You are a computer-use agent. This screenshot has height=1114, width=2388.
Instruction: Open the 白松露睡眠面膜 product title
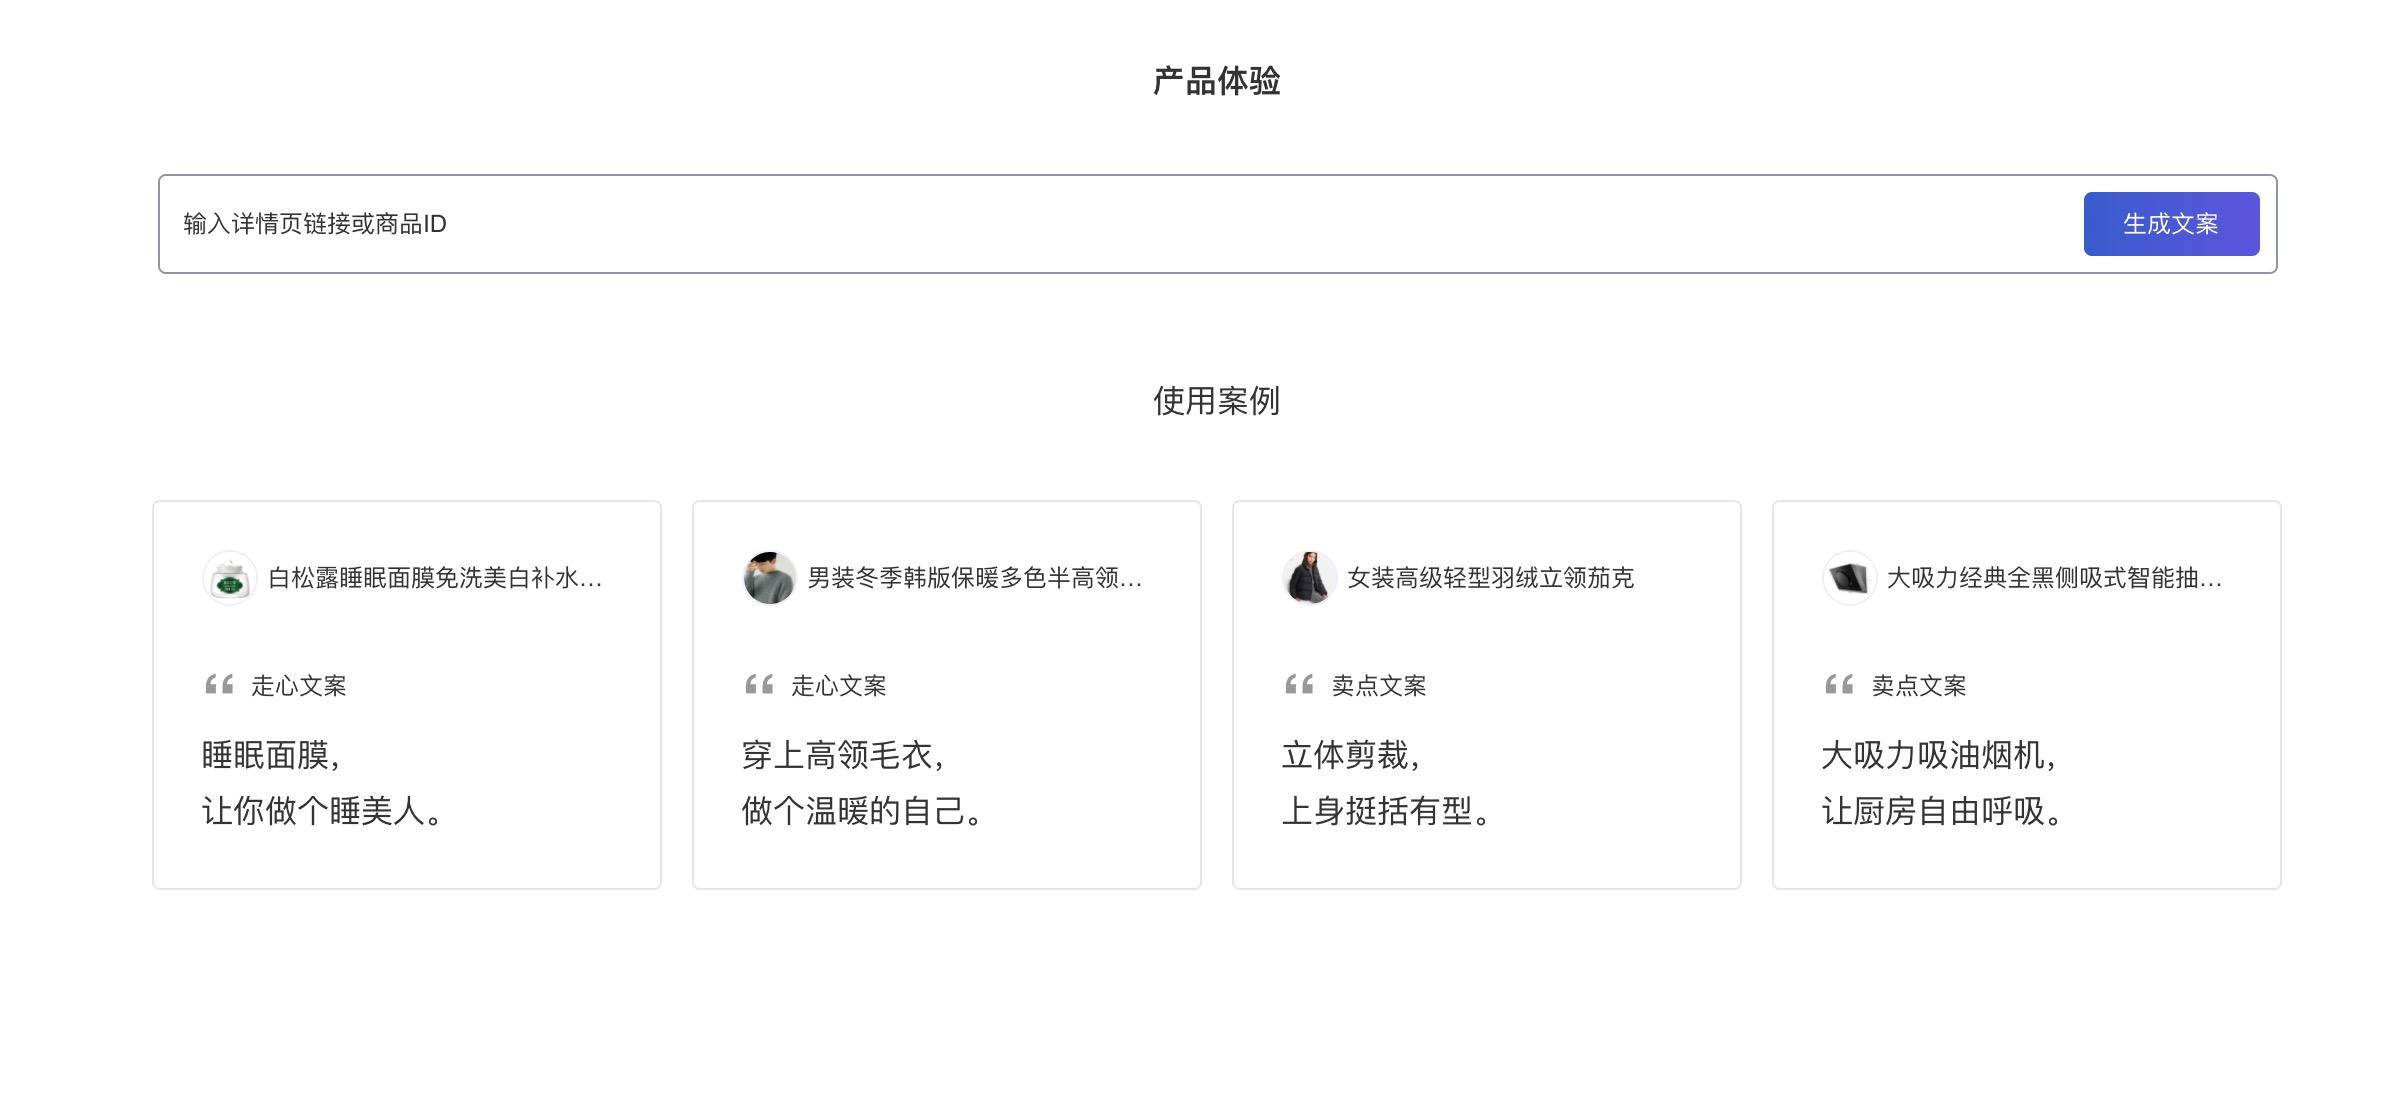click(x=435, y=578)
